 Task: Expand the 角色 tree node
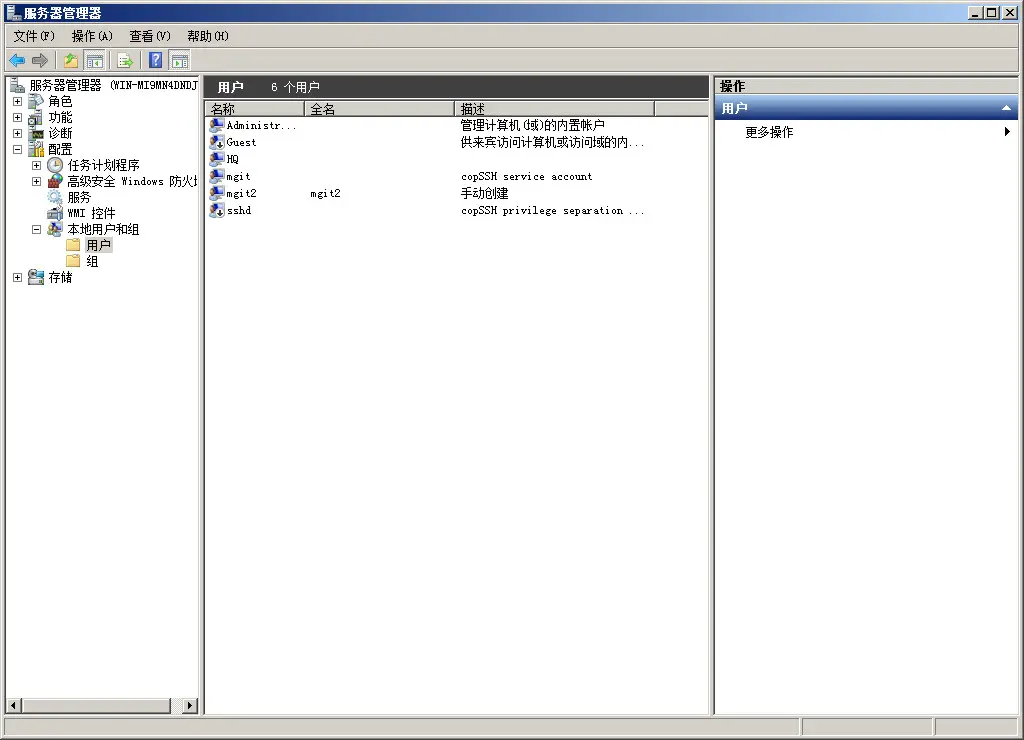pos(18,101)
